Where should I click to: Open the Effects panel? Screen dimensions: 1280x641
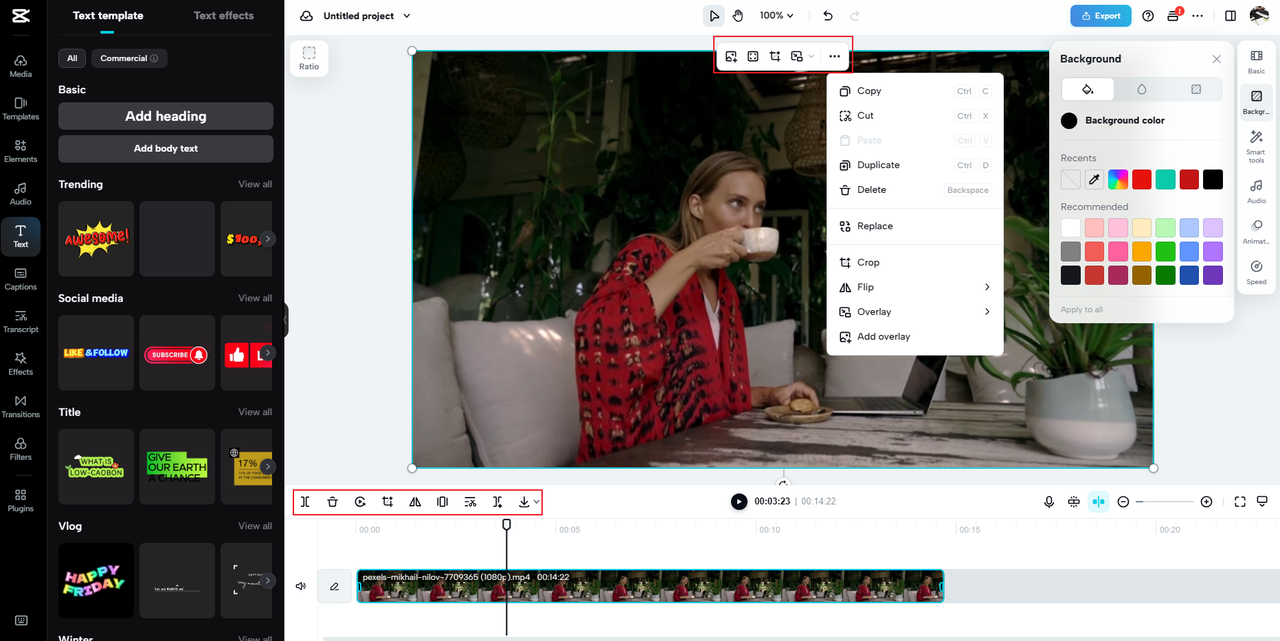point(20,364)
